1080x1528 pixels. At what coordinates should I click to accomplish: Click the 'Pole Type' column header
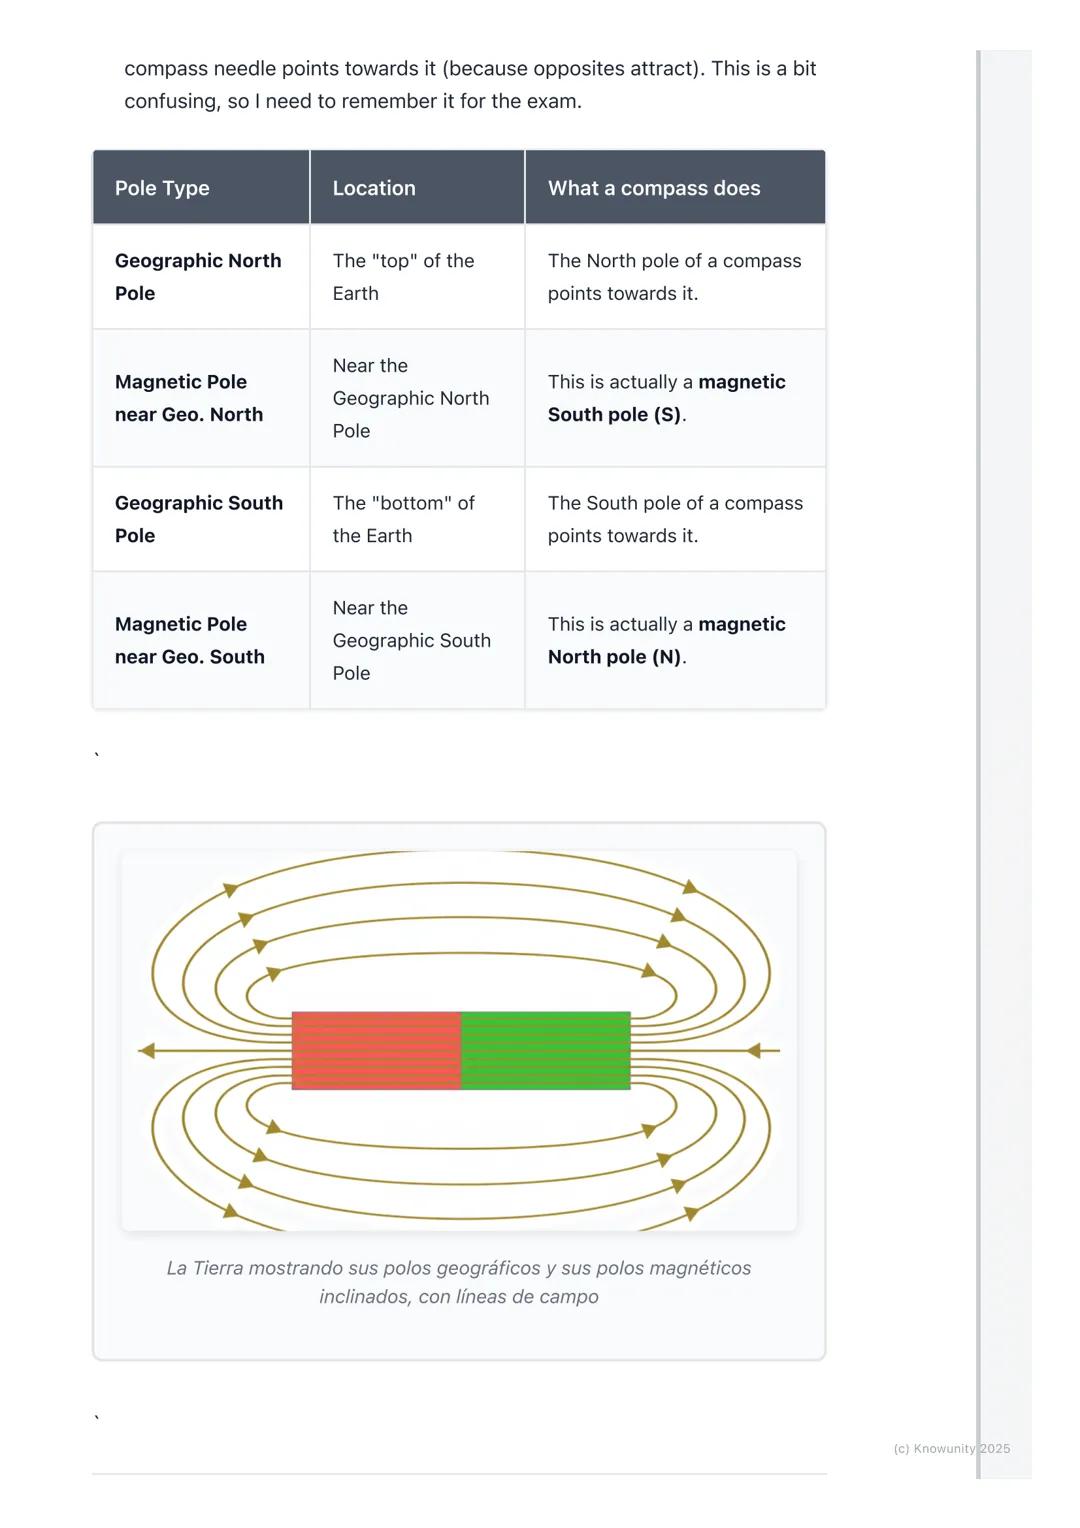pyautogui.click(x=162, y=188)
